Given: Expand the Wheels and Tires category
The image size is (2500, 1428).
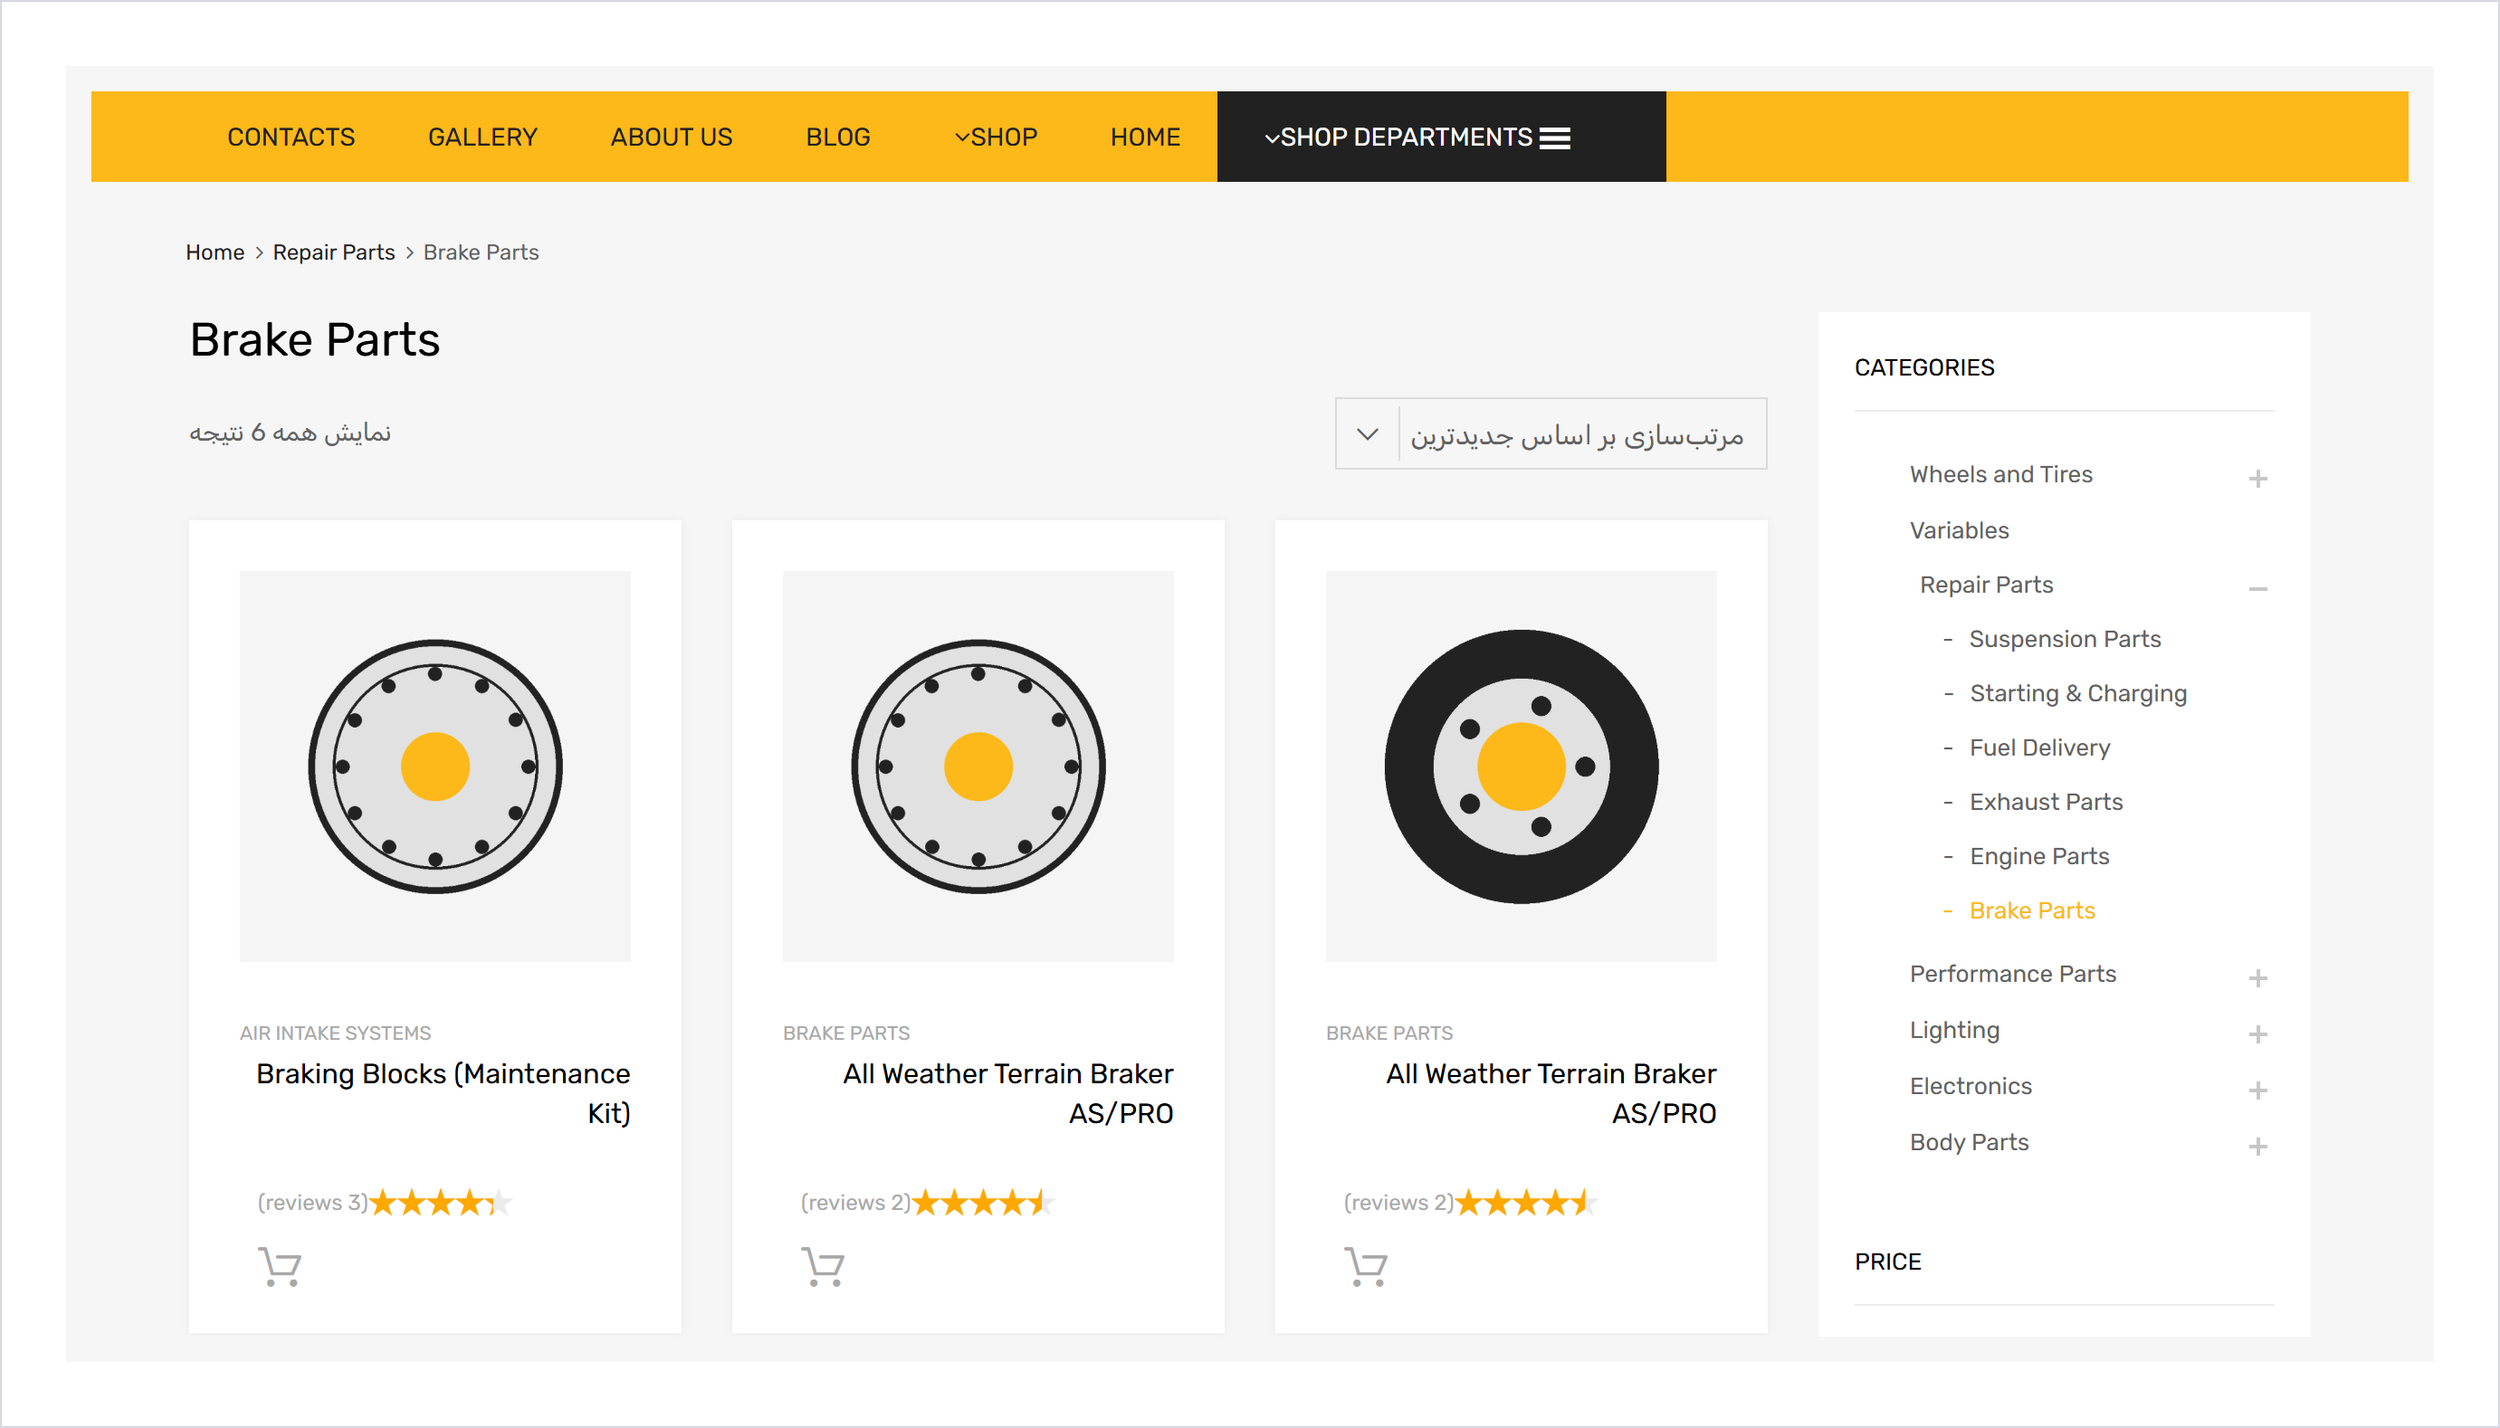Looking at the screenshot, I should (x=2257, y=479).
